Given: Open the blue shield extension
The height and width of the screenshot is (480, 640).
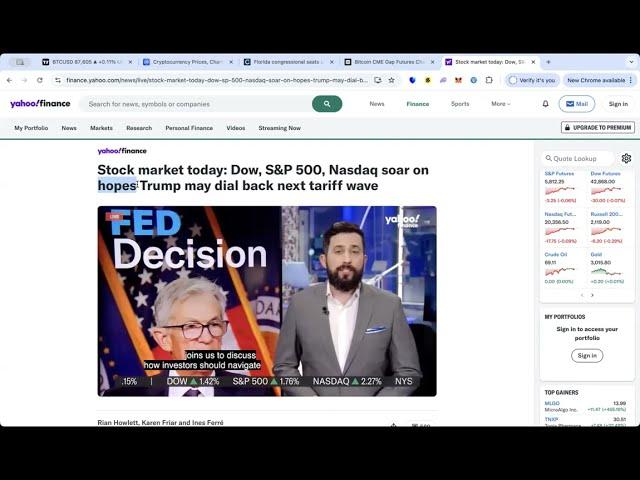Looking at the screenshot, I should pyautogui.click(x=412, y=80).
